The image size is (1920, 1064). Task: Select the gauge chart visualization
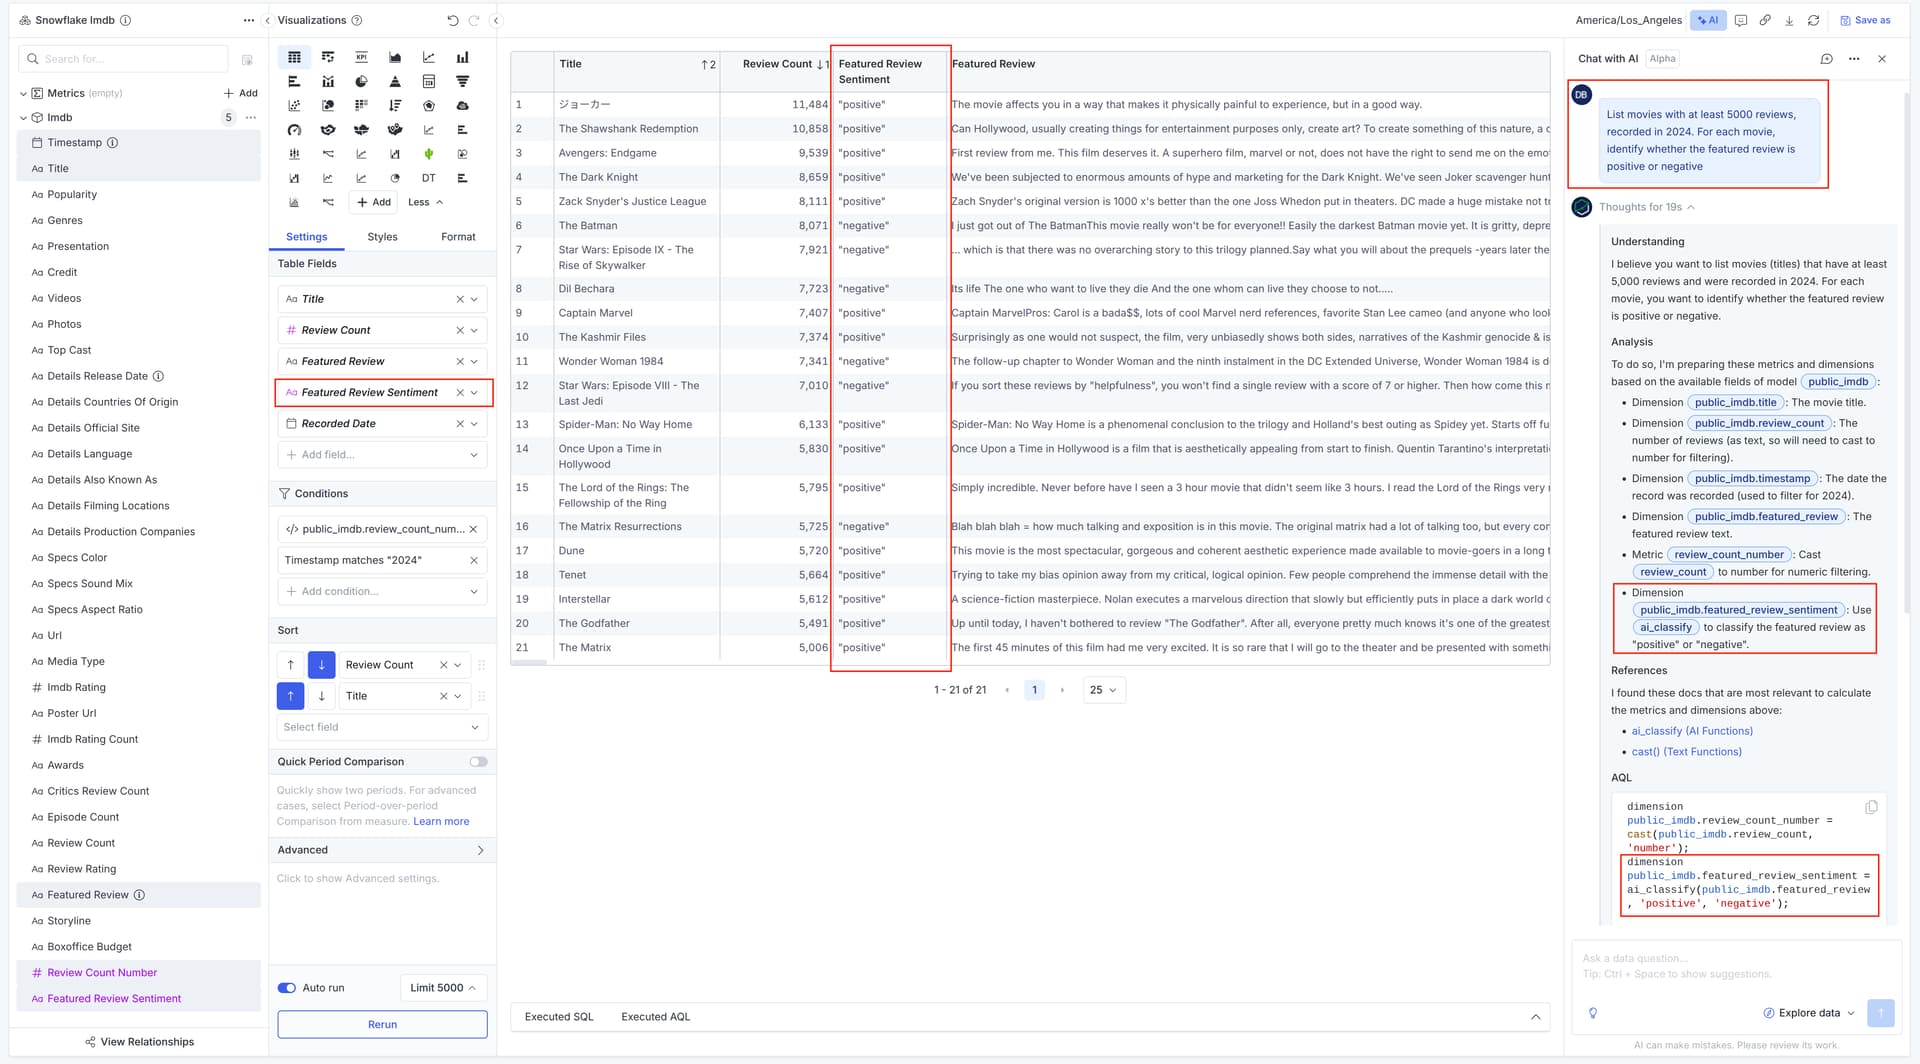(x=294, y=130)
